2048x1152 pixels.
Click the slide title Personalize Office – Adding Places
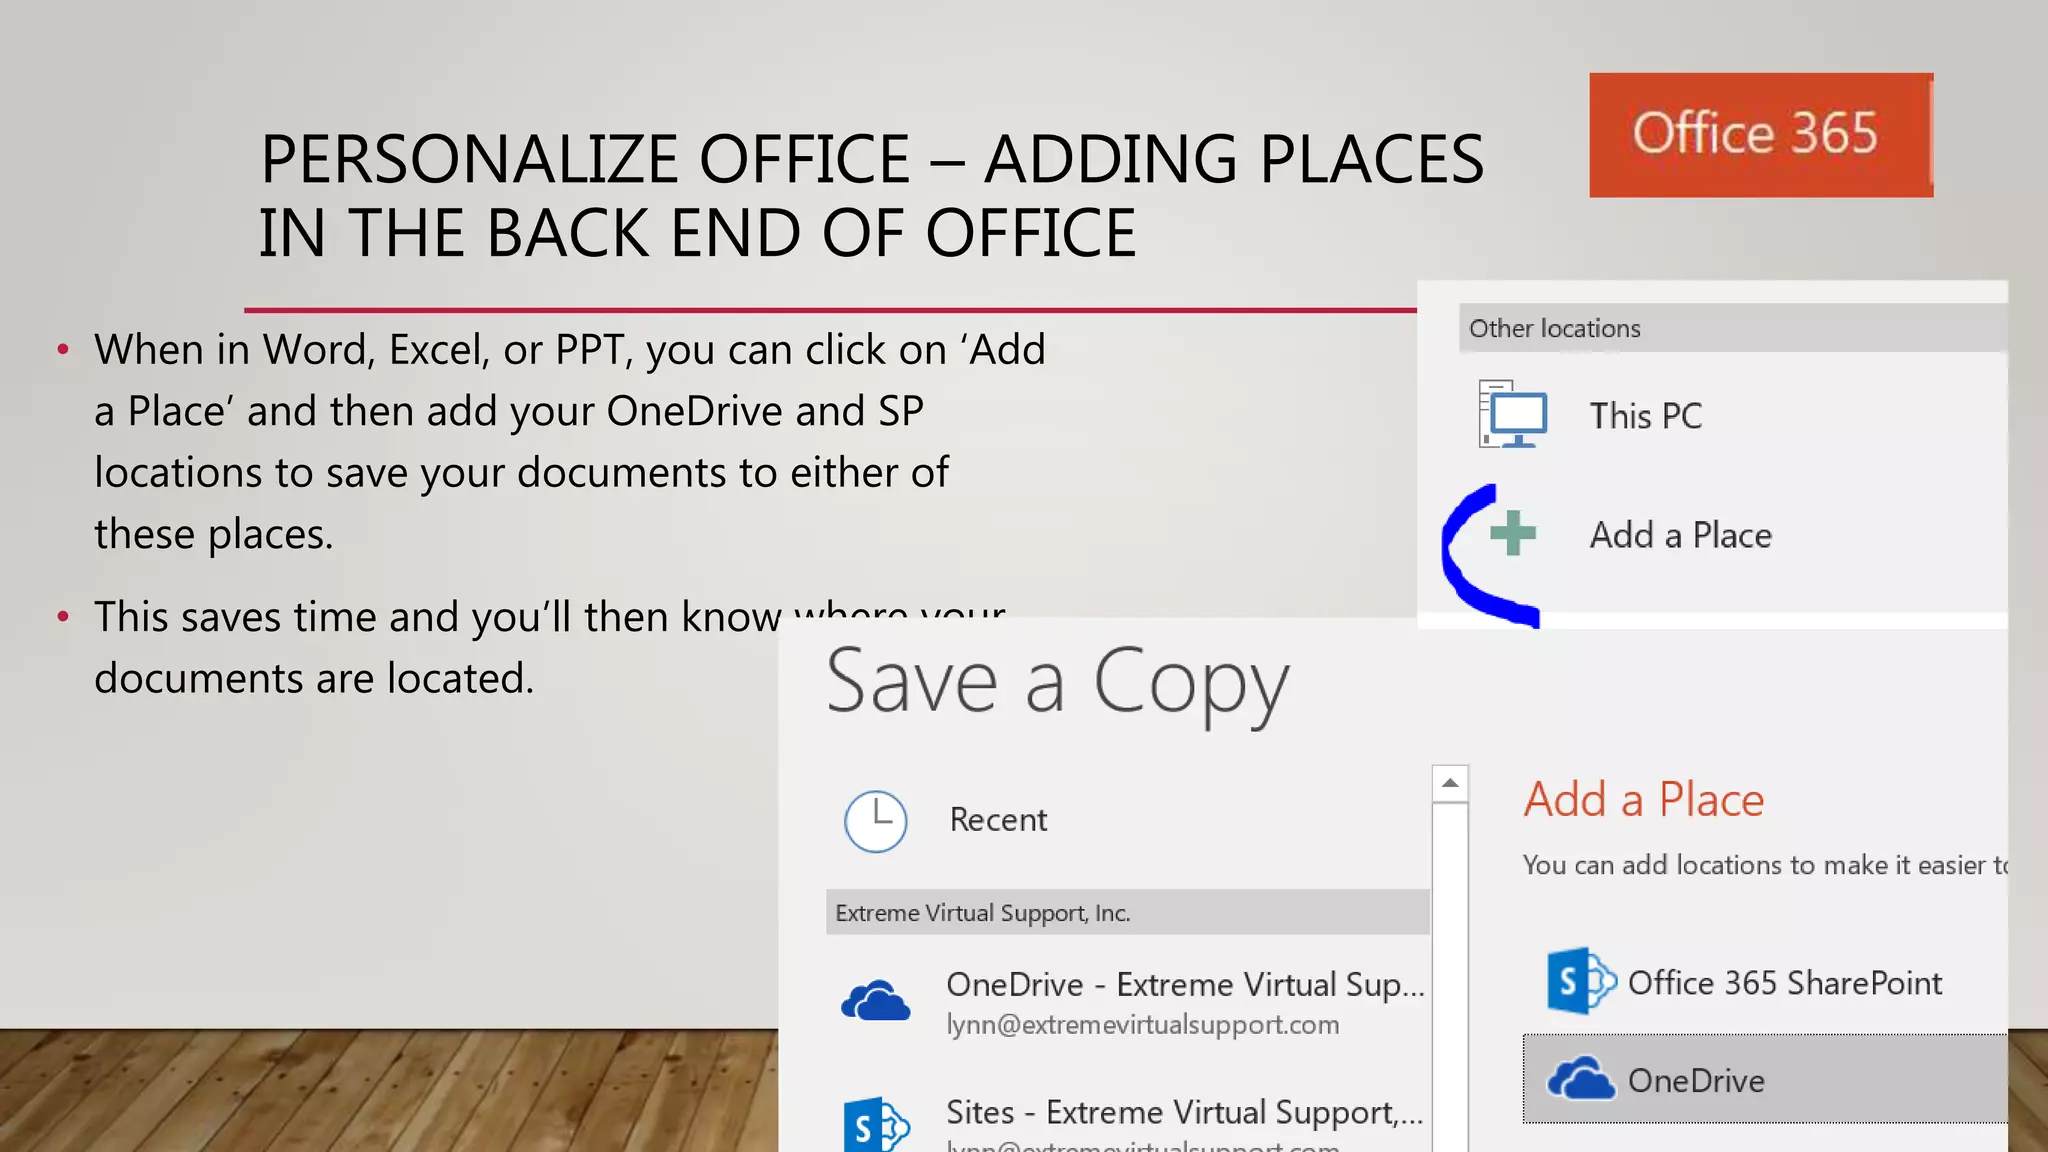point(871,196)
